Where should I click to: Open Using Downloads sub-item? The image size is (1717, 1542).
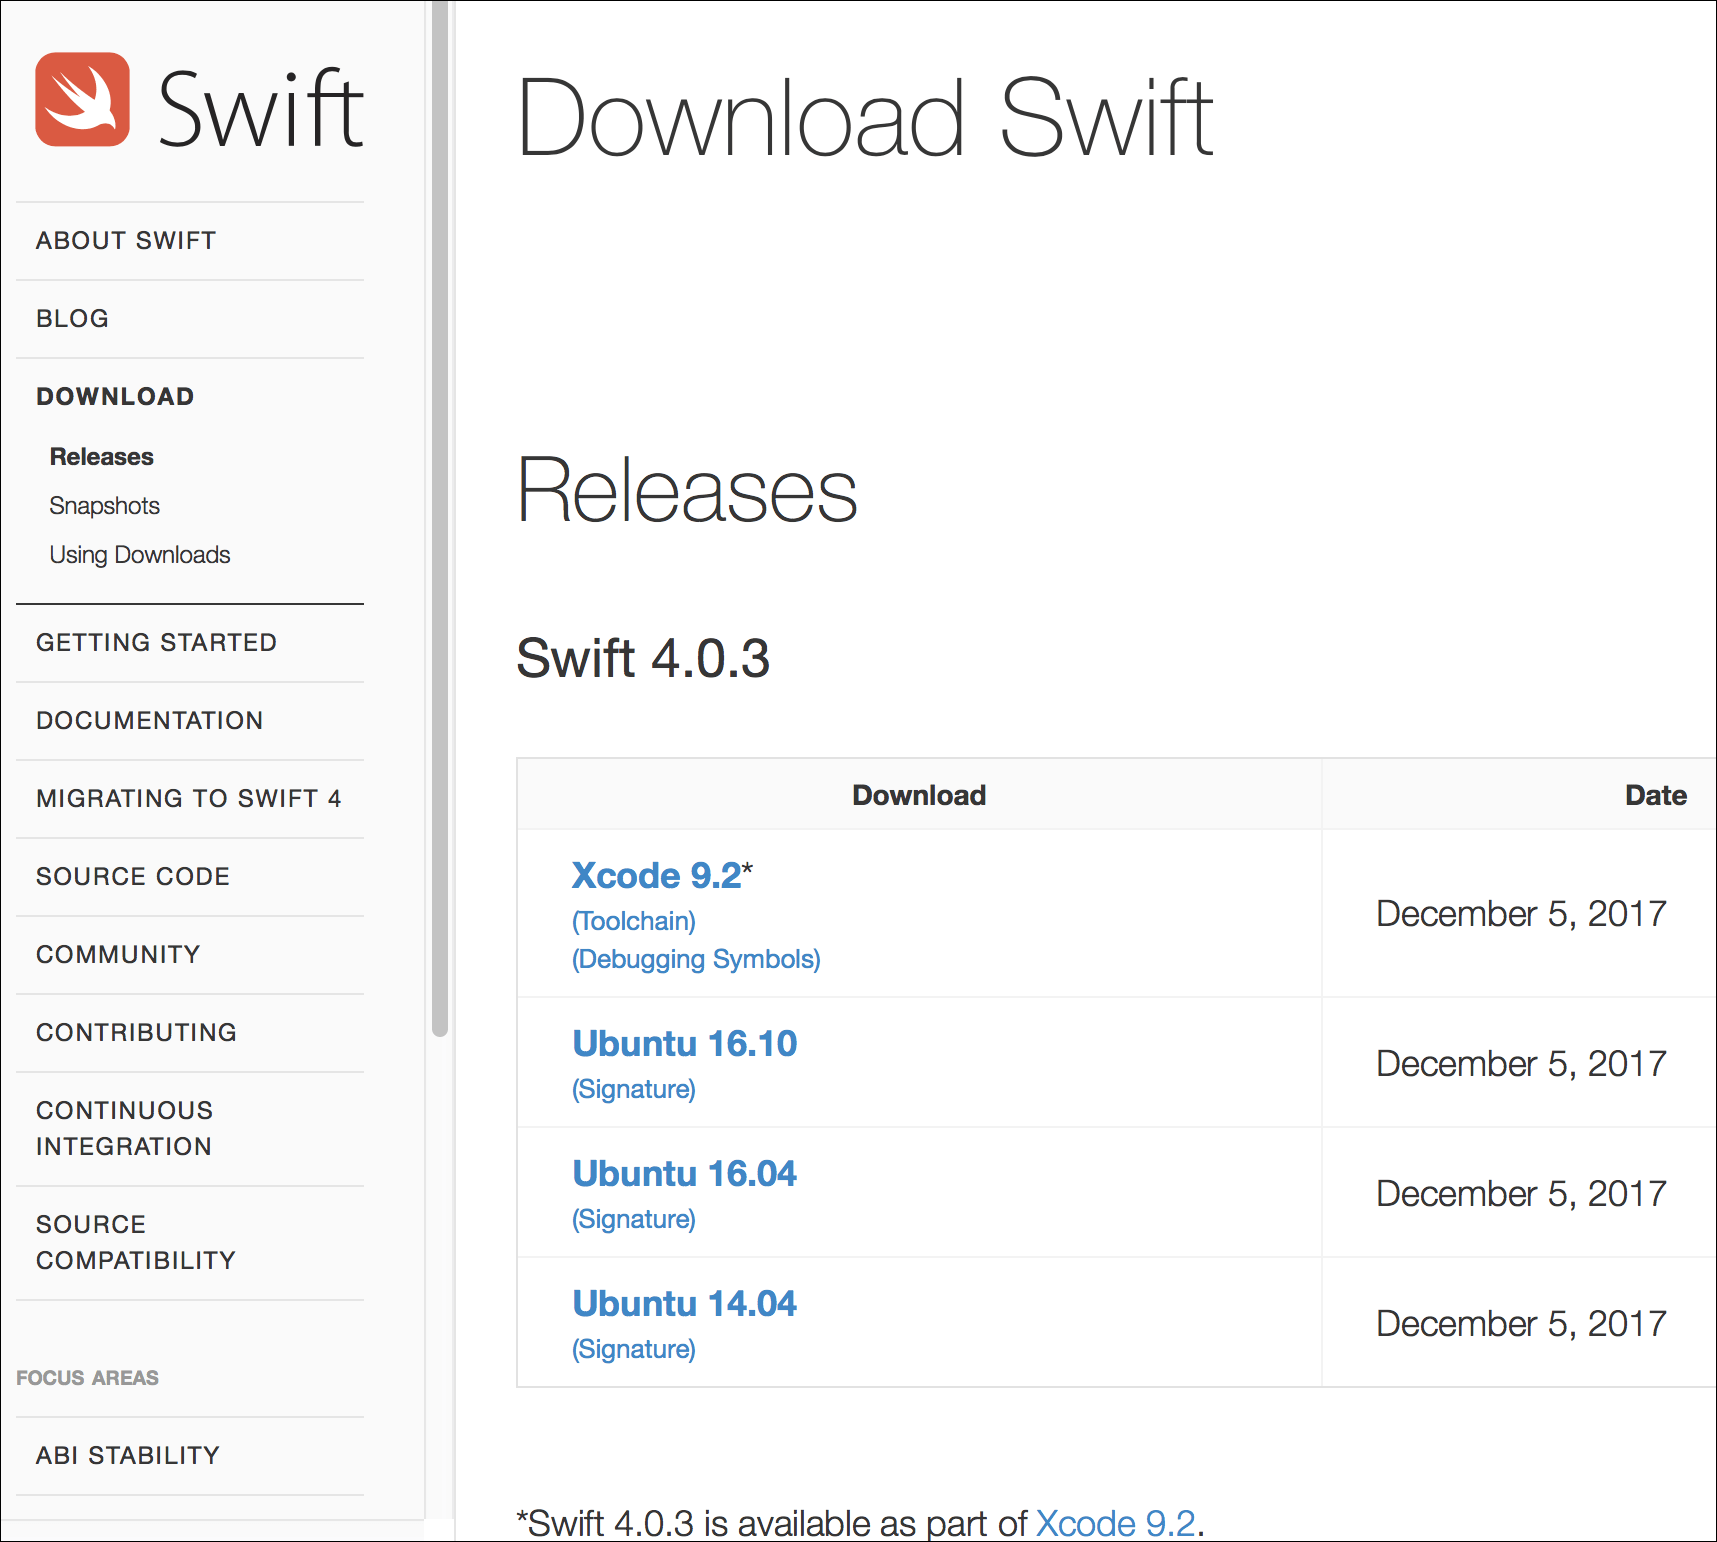[140, 555]
